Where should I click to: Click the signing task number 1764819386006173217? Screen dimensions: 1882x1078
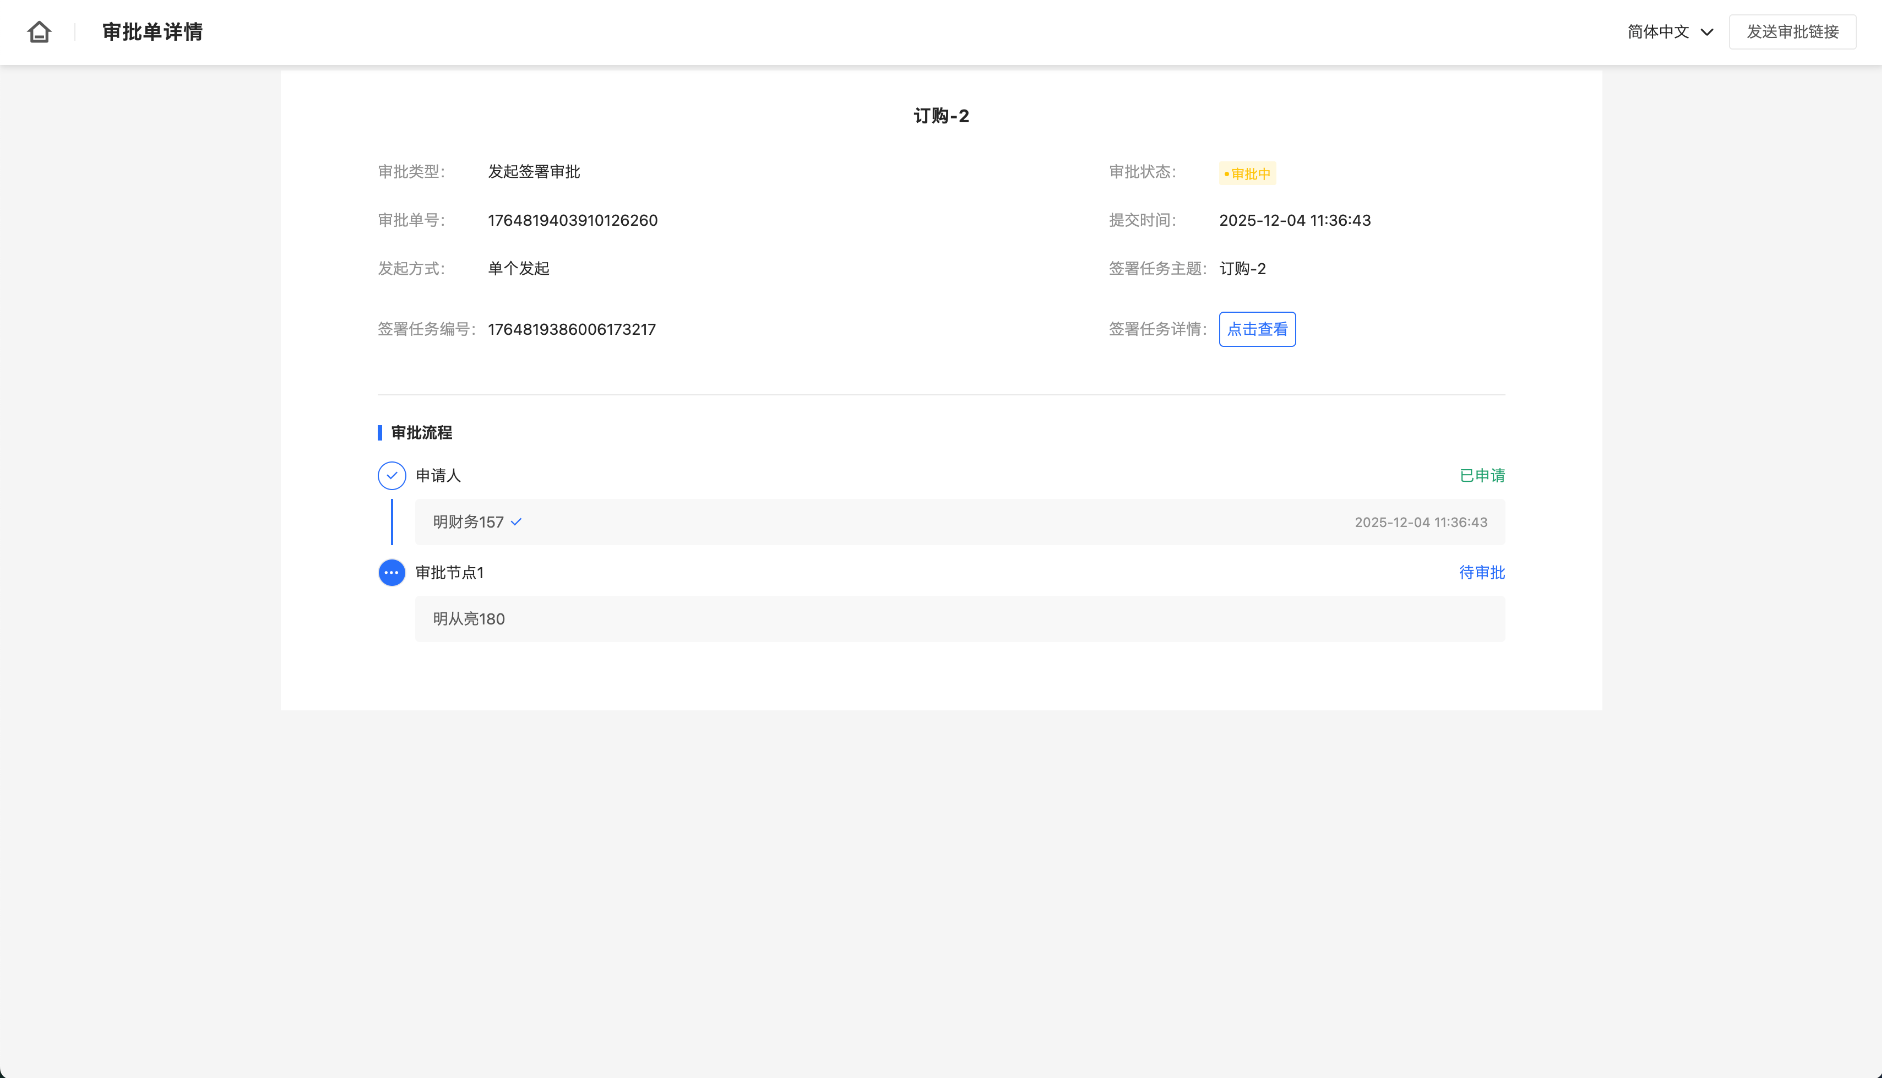click(x=571, y=330)
